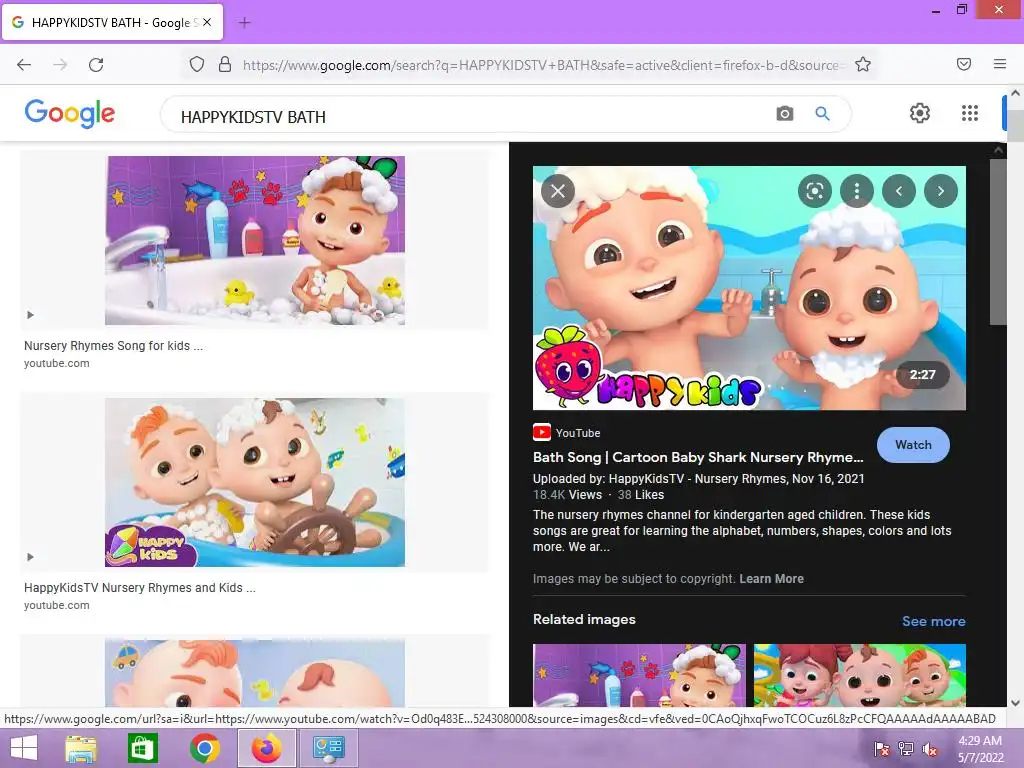
Task: Open the partially visible third result thumbnail
Action: 255,673
